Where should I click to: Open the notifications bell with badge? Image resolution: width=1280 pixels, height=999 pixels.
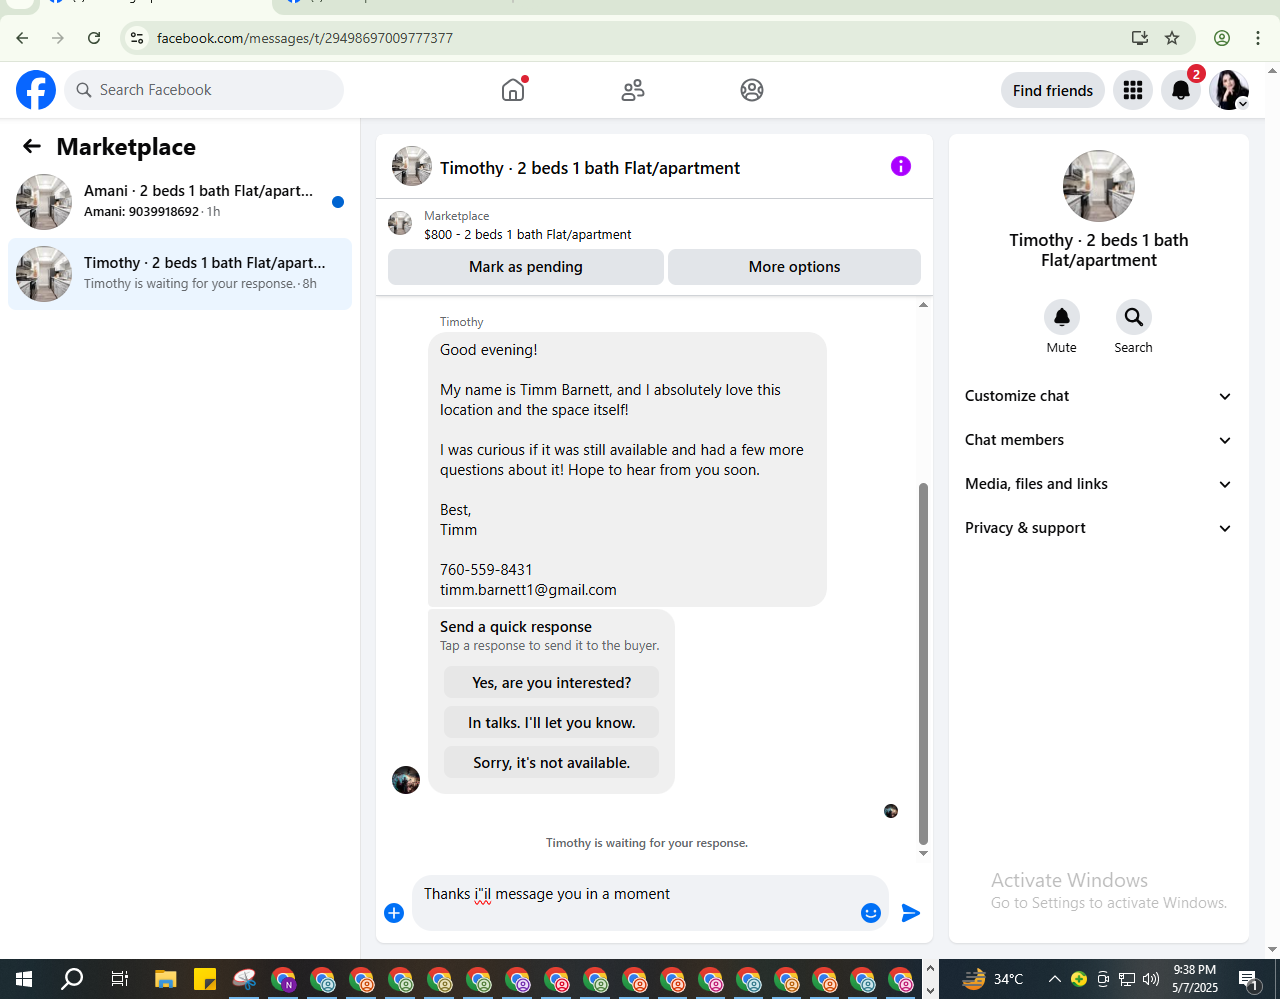pos(1181,90)
